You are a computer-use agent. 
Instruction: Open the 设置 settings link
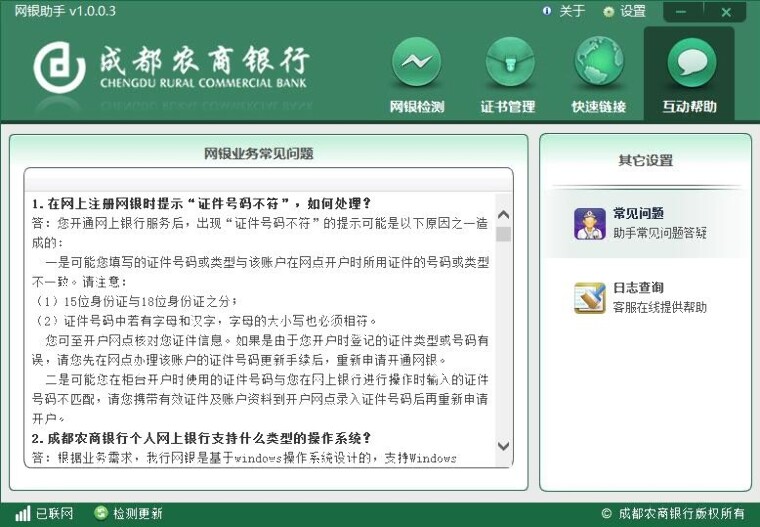[633, 11]
